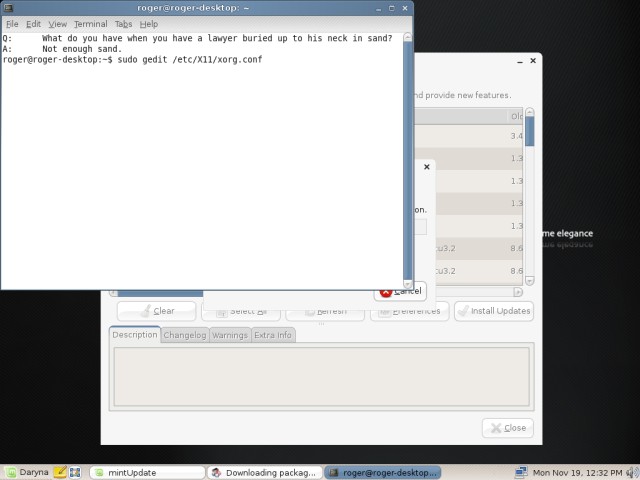
Task: Click inside the empty Description text area
Action: click(x=322, y=376)
